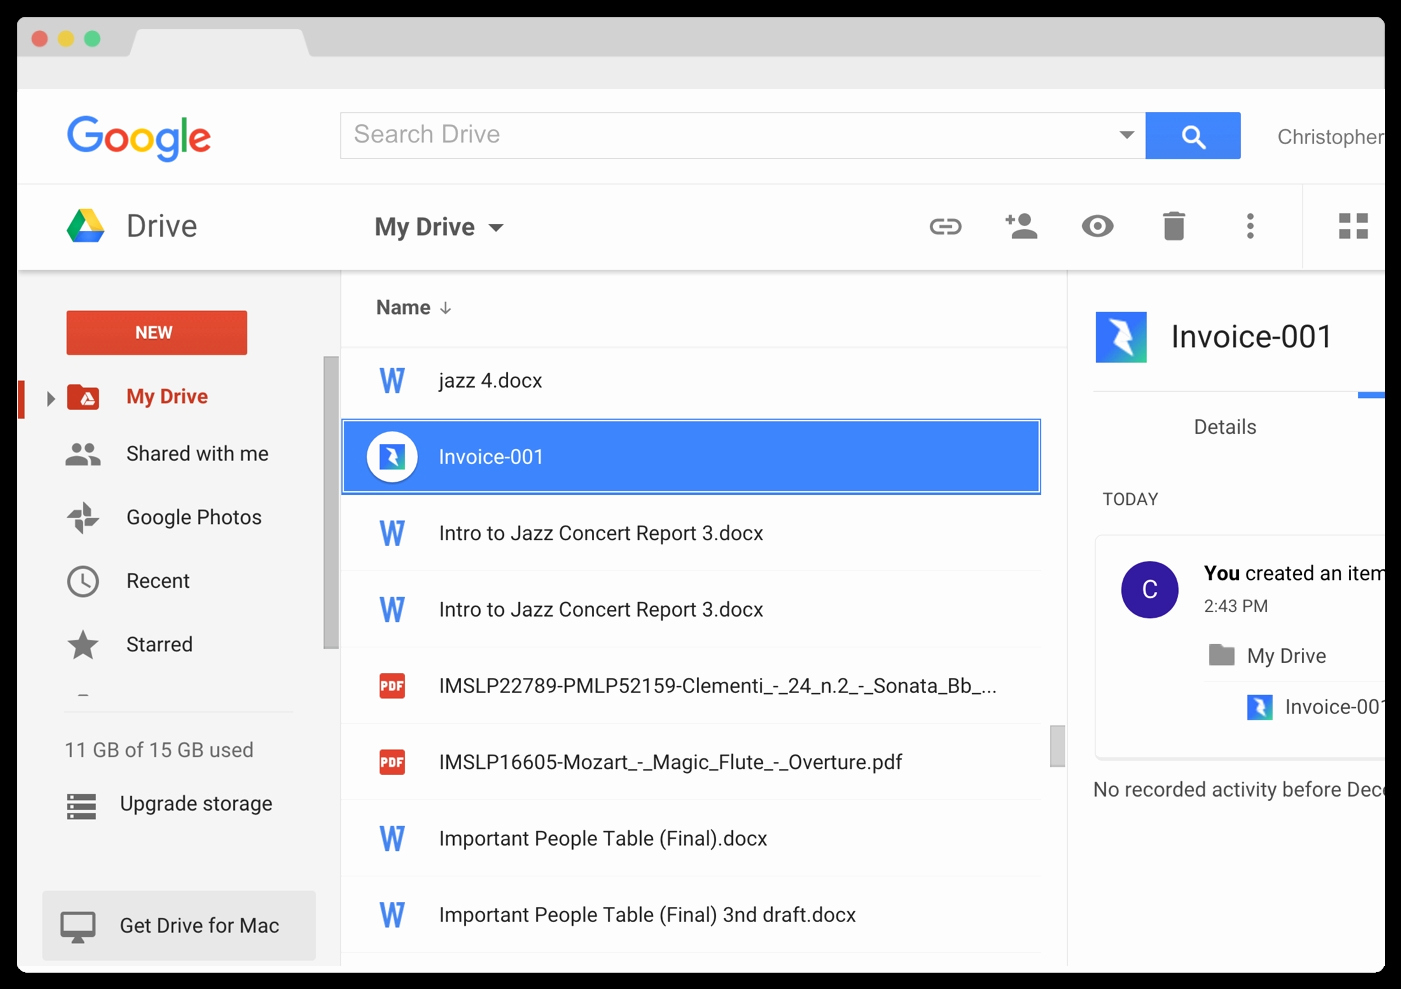Click PDF icon of Mozart Magic Flute file
Screen dimensions: 1401x989
click(x=392, y=762)
